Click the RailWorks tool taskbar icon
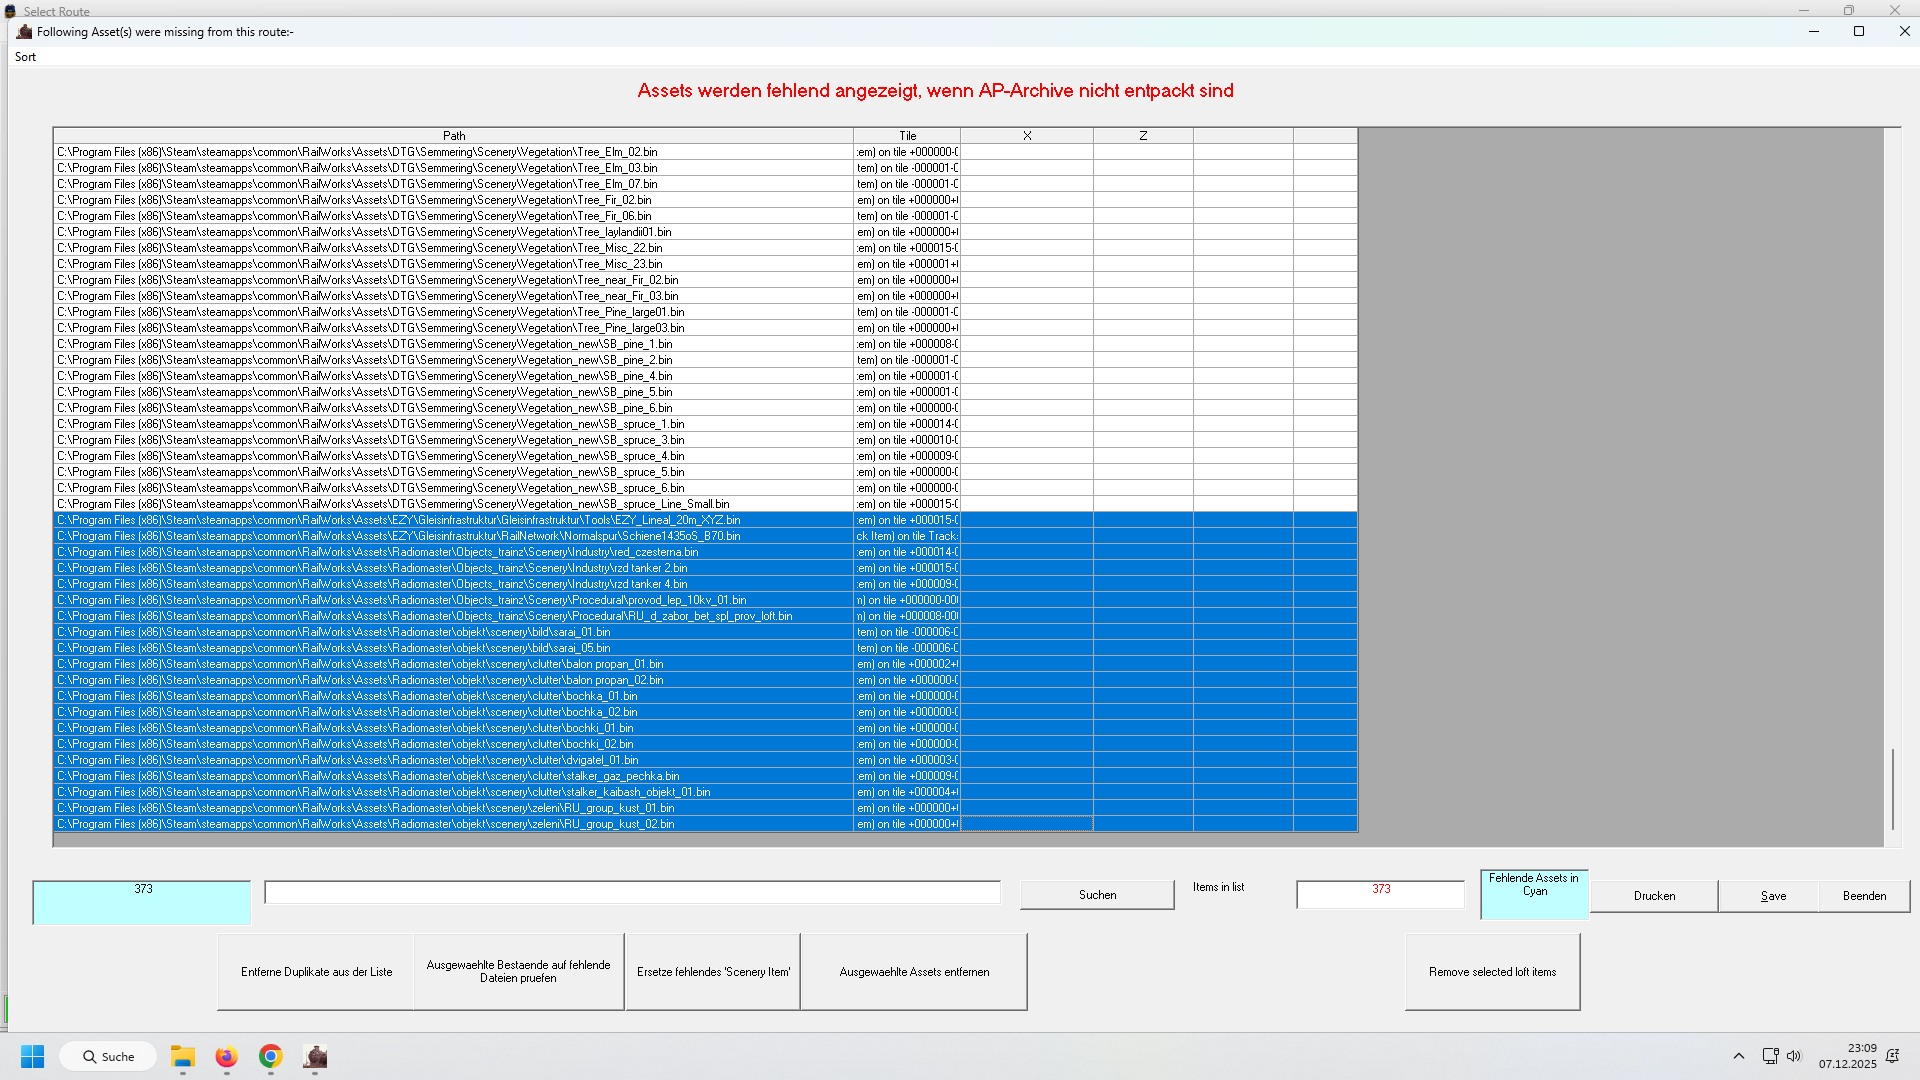The image size is (1920, 1080). tap(315, 1056)
